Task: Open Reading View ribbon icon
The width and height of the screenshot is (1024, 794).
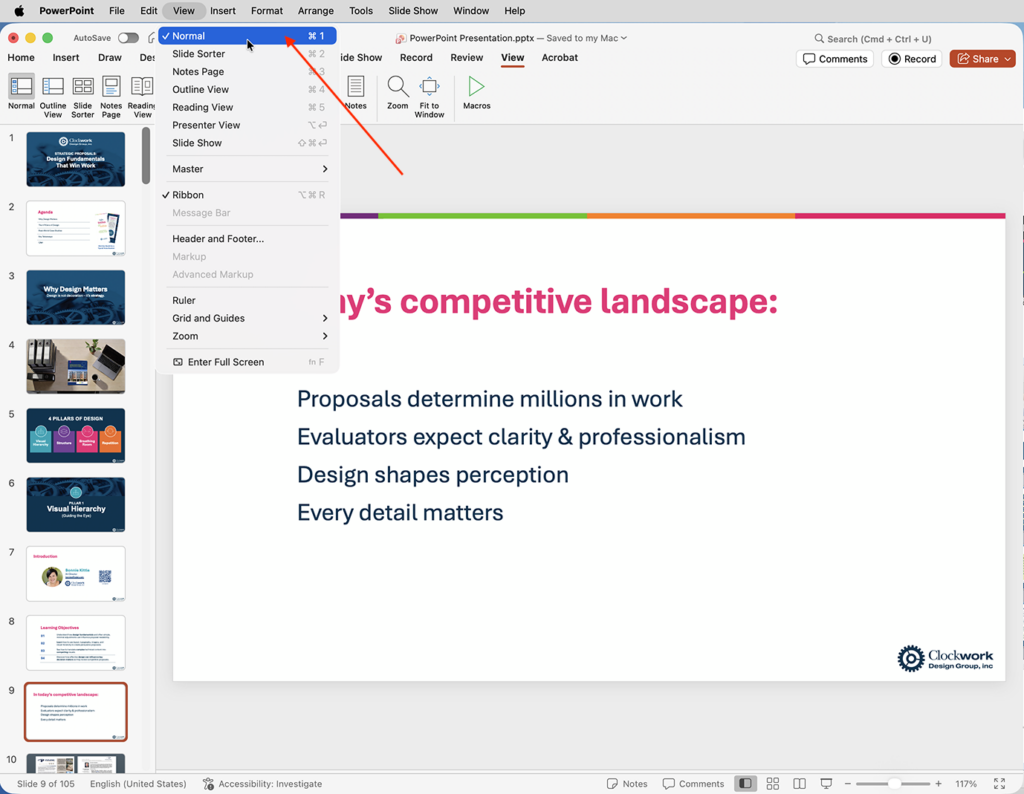Action: click(142, 86)
